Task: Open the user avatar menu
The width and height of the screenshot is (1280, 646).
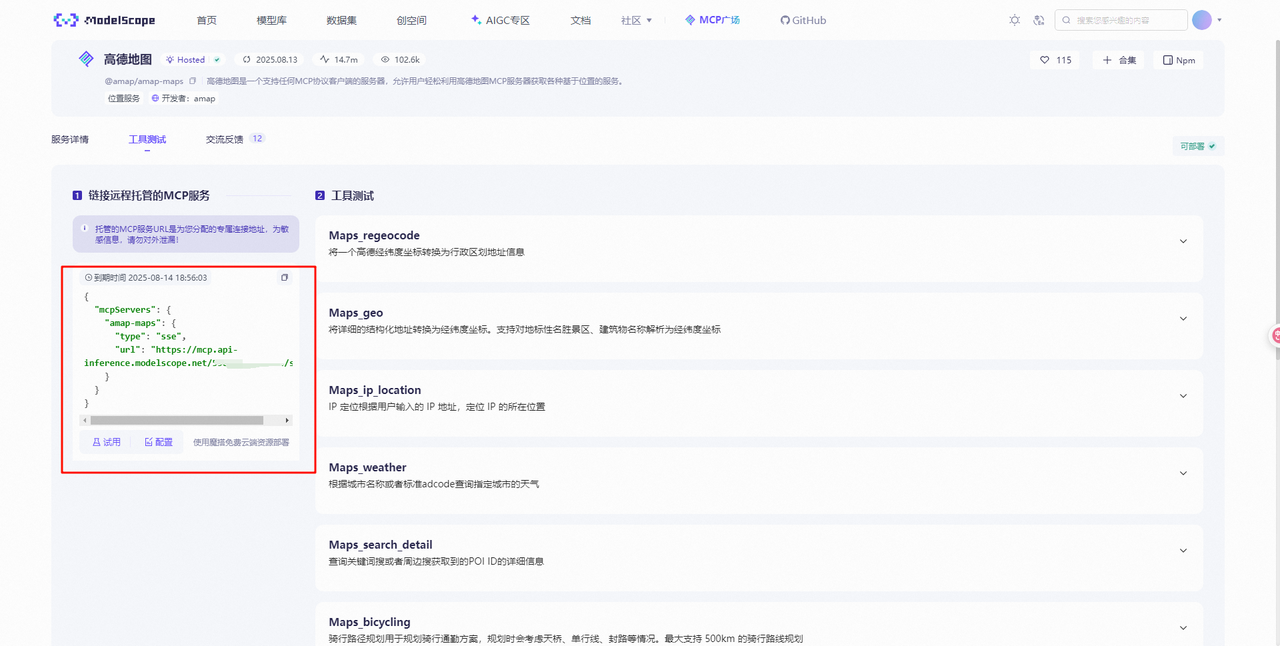Action: [x=1202, y=20]
